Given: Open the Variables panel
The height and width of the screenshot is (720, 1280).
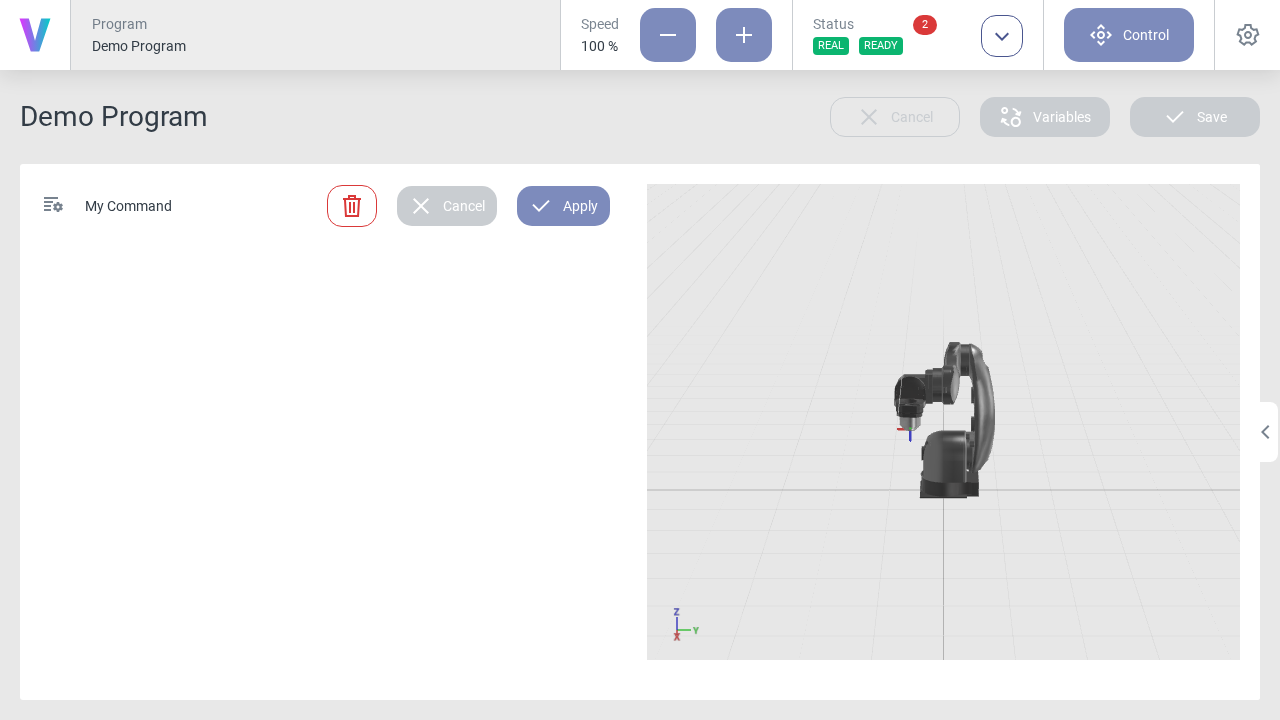Looking at the screenshot, I should 1045,117.
